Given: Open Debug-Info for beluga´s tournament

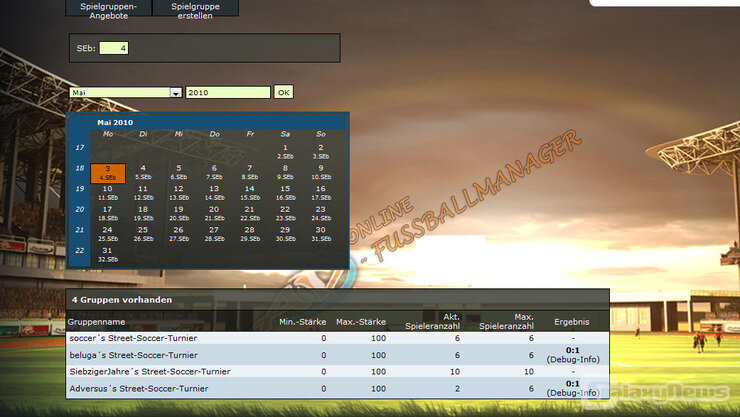Looking at the screenshot, I should (573, 359).
